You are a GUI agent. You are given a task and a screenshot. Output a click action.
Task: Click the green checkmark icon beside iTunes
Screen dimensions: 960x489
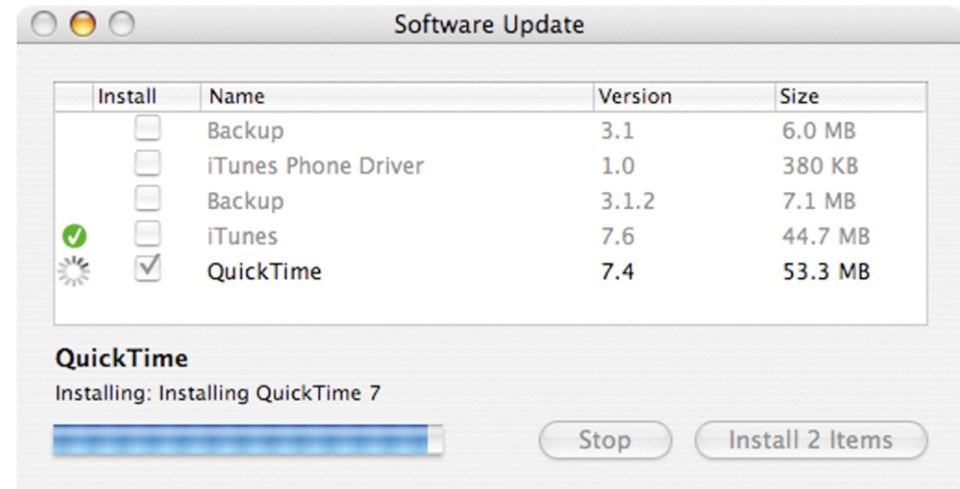[x=75, y=236]
